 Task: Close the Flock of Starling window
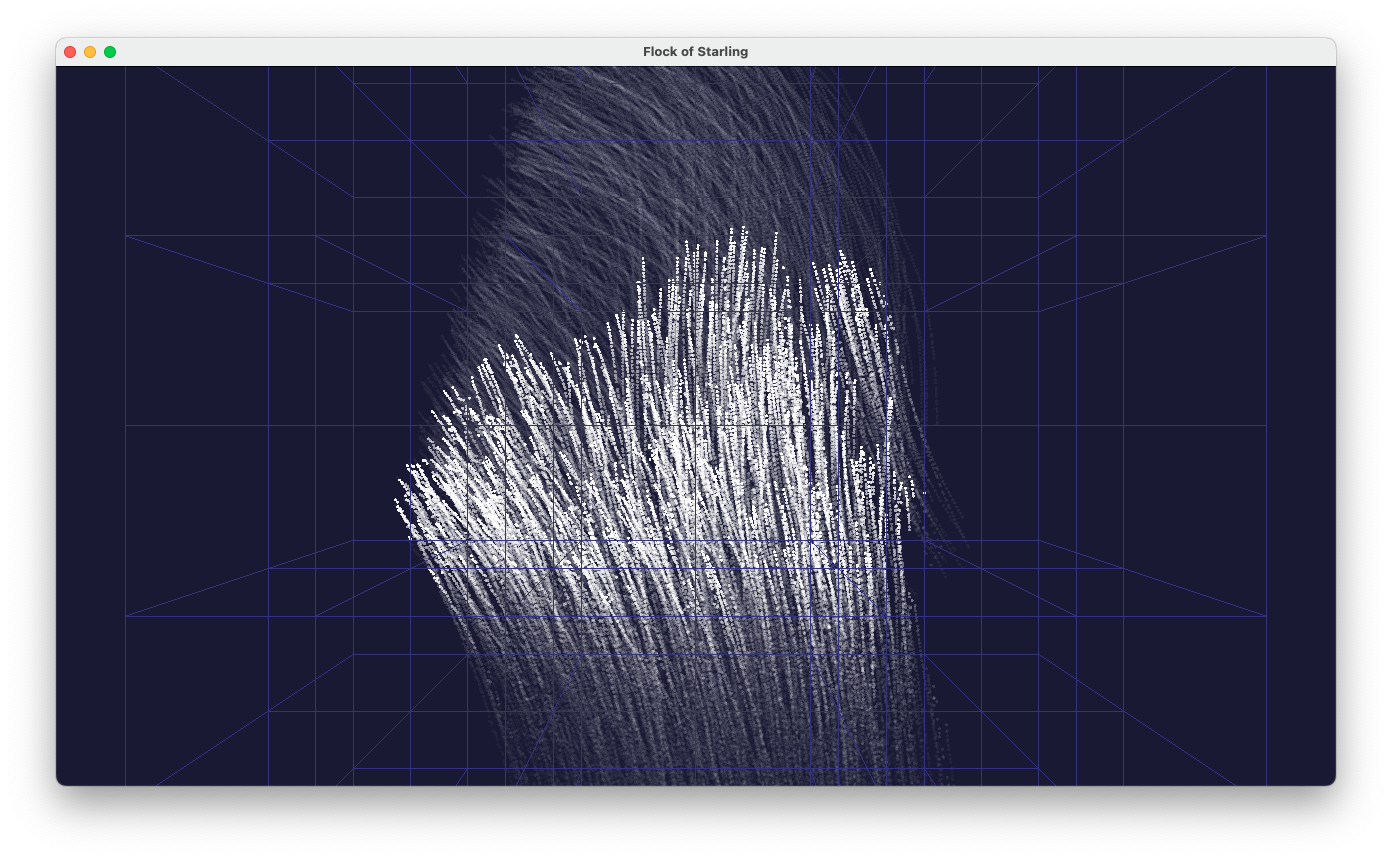[x=70, y=52]
